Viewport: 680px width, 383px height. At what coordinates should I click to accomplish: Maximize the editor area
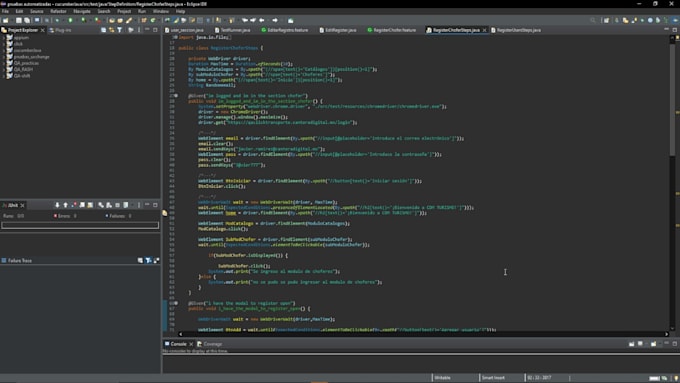coord(675,30)
